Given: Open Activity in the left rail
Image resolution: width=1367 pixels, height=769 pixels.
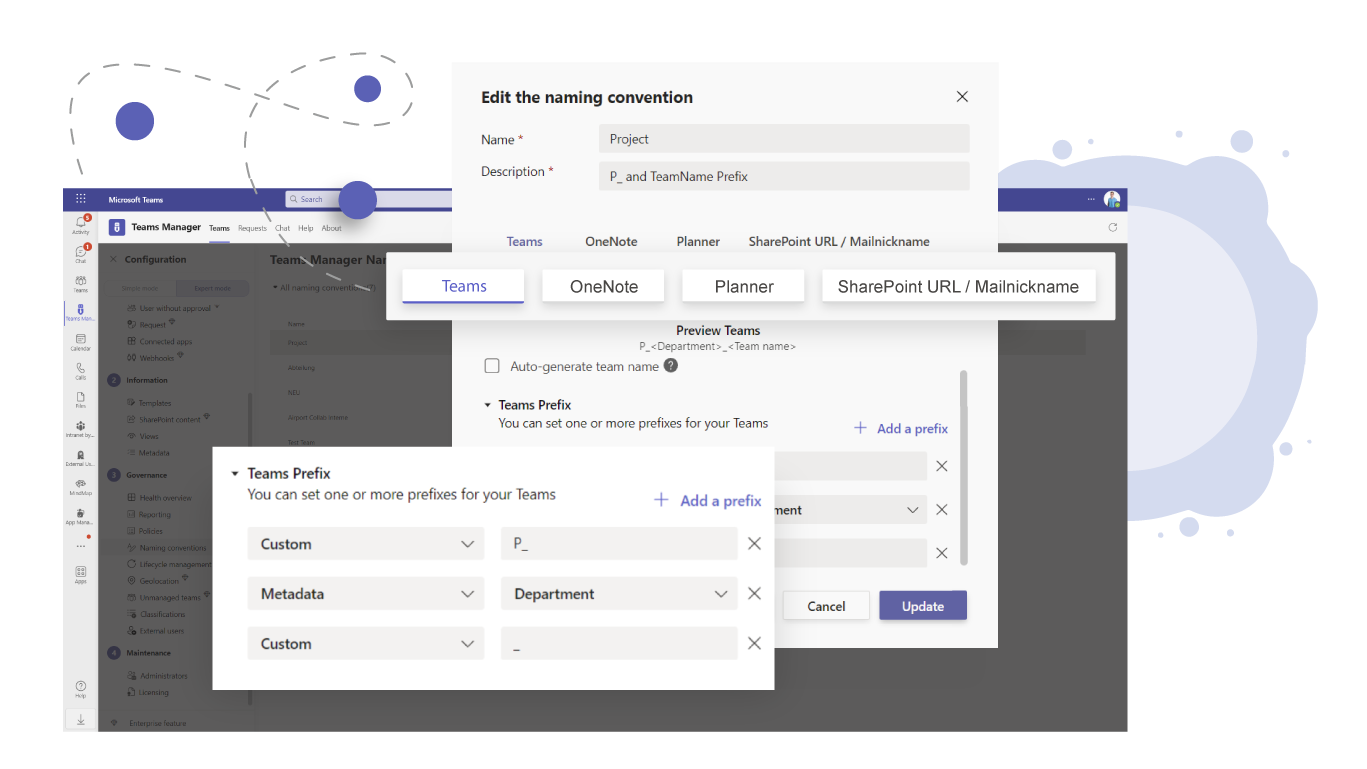Looking at the screenshot, I should click(x=81, y=225).
